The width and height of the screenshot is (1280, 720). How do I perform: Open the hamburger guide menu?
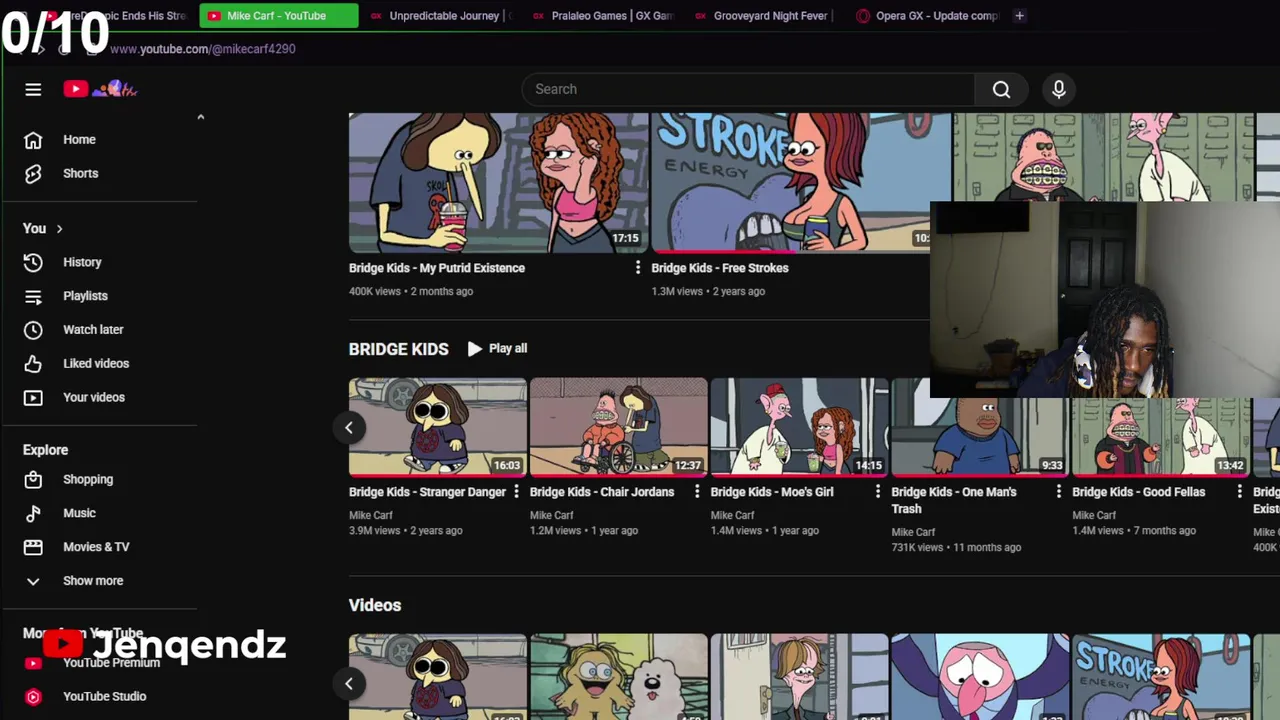33,89
